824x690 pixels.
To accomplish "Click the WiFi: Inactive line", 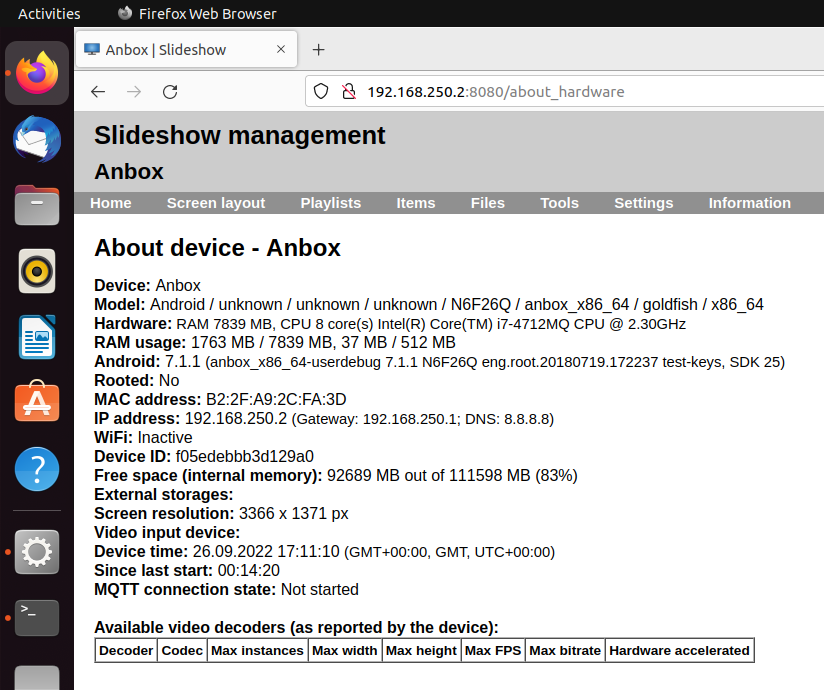I will pos(143,437).
